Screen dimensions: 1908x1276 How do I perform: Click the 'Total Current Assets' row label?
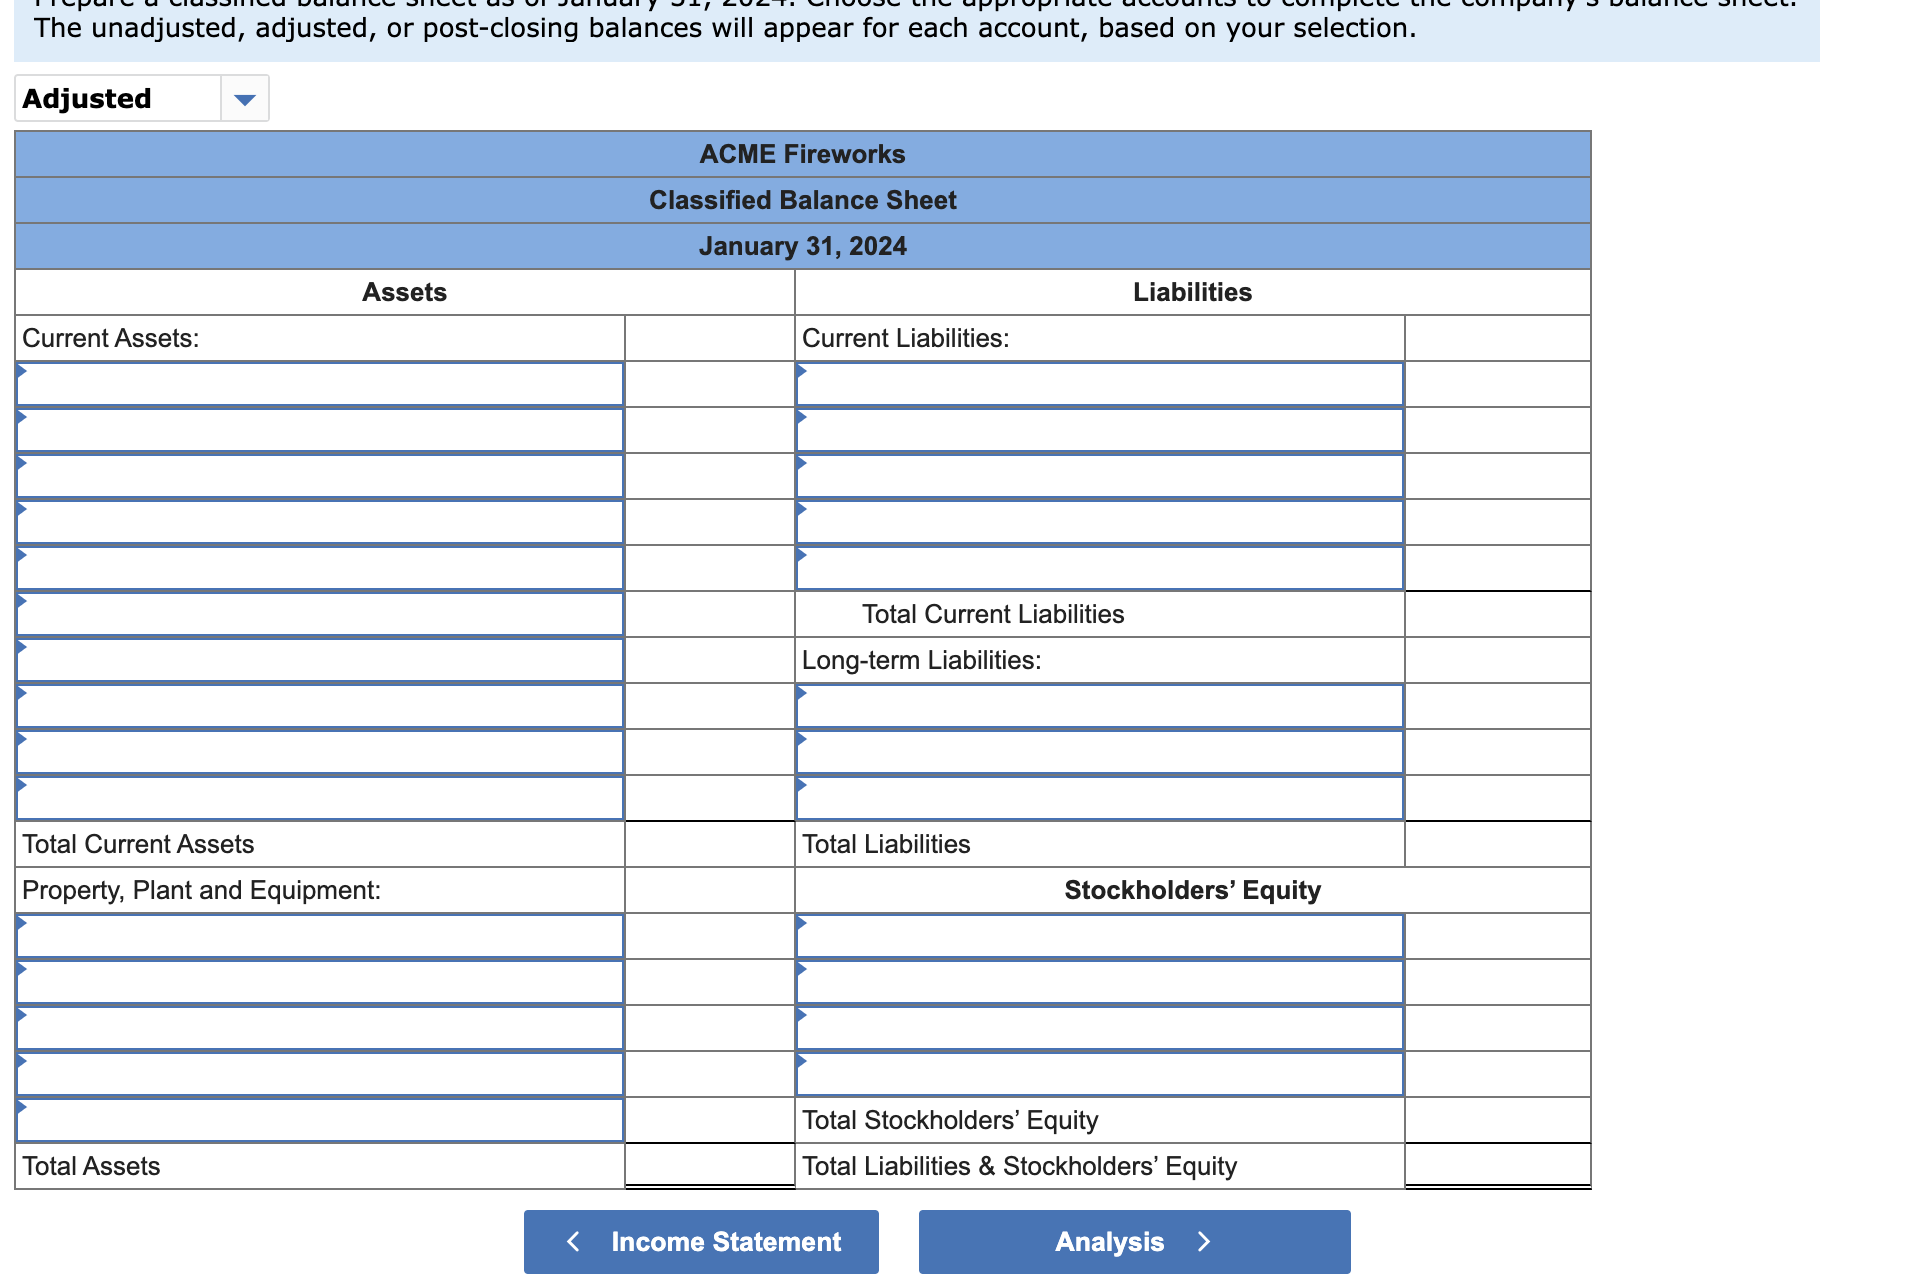tap(138, 844)
